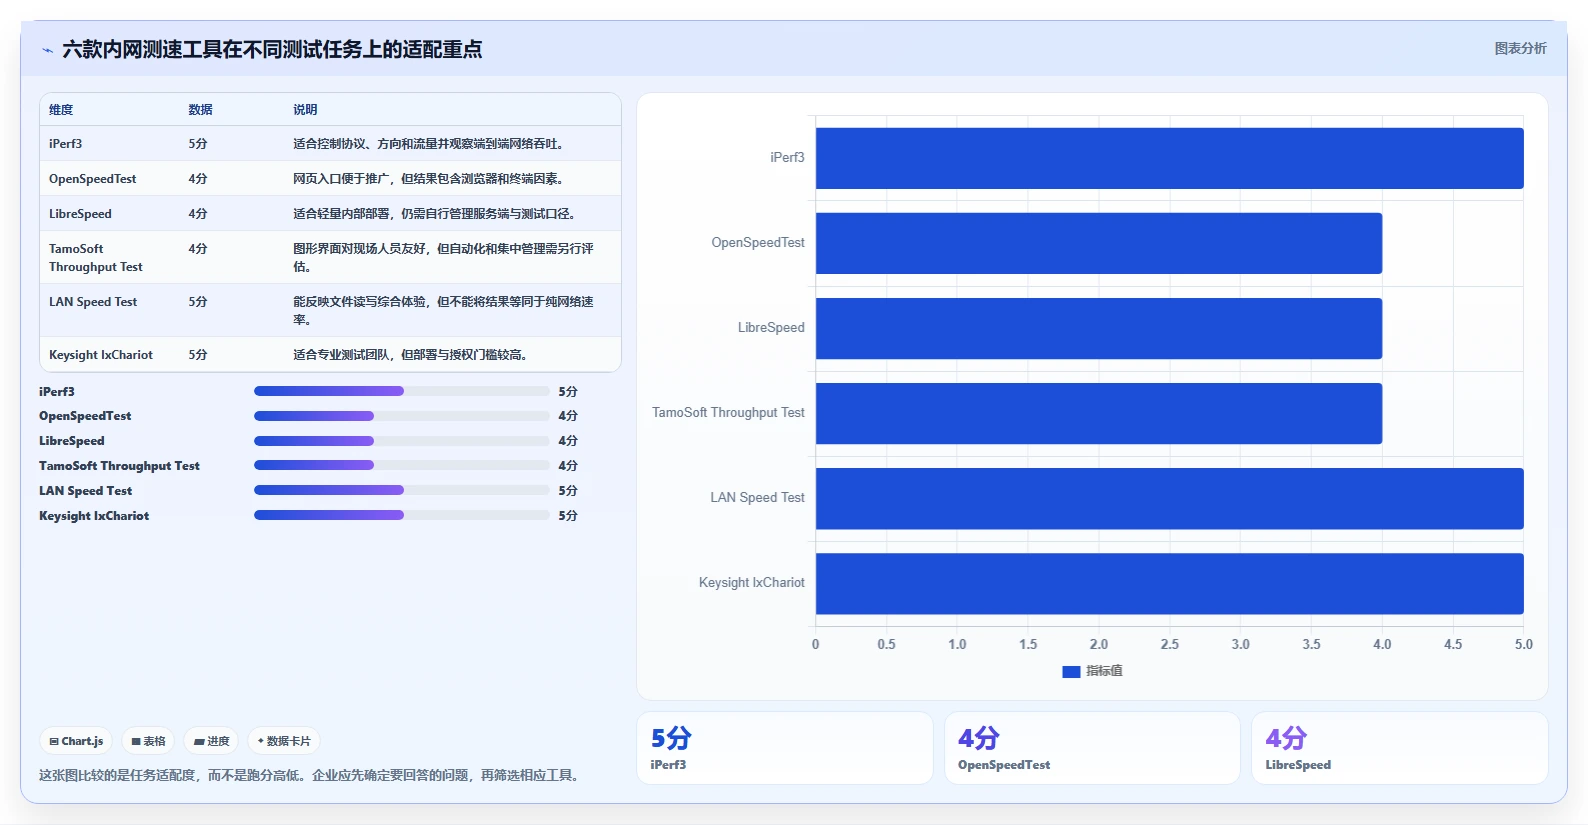Click the OpenSpeedTest label in the progress list
This screenshot has height=825, width=1588.
85,416
